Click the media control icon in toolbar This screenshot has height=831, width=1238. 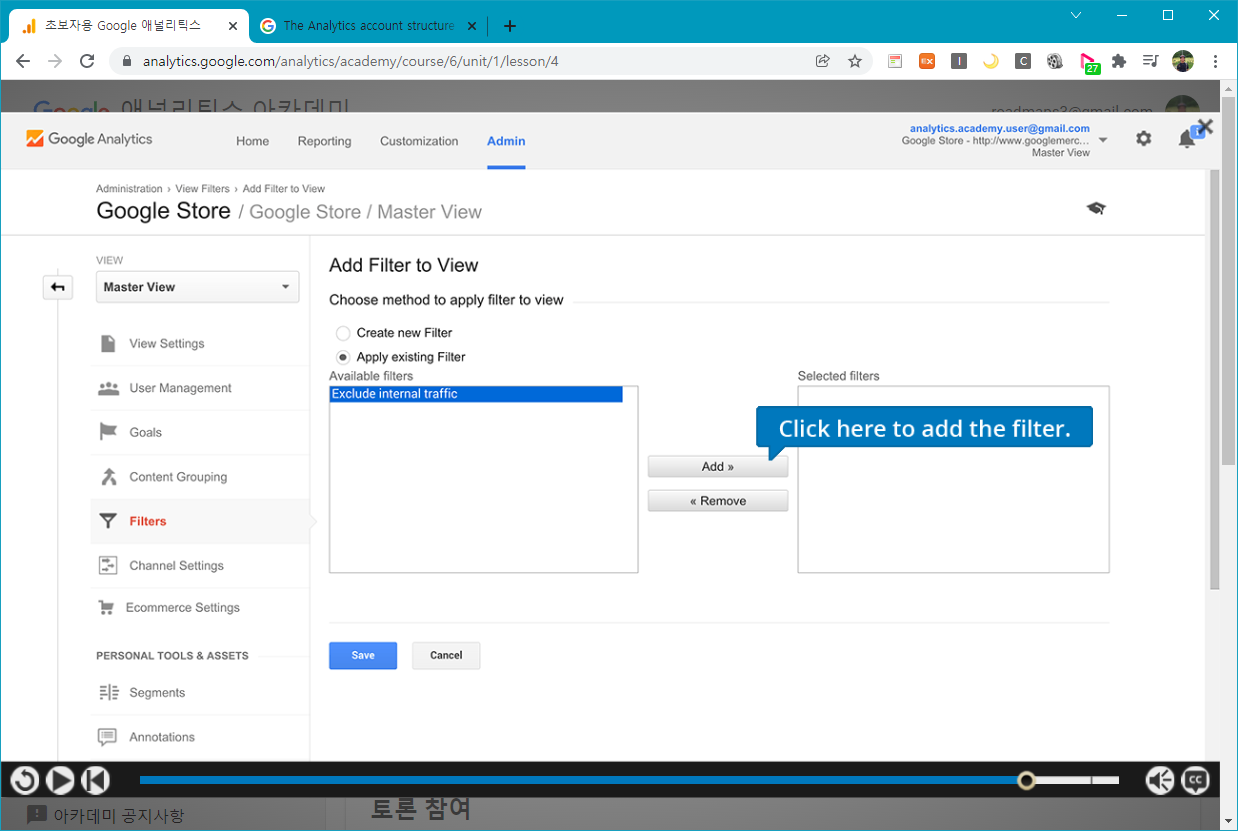point(1151,61)
